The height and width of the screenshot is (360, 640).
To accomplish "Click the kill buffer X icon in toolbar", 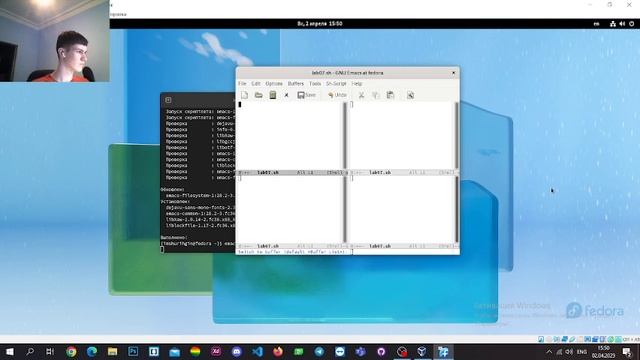I will (x=287, y=95).
